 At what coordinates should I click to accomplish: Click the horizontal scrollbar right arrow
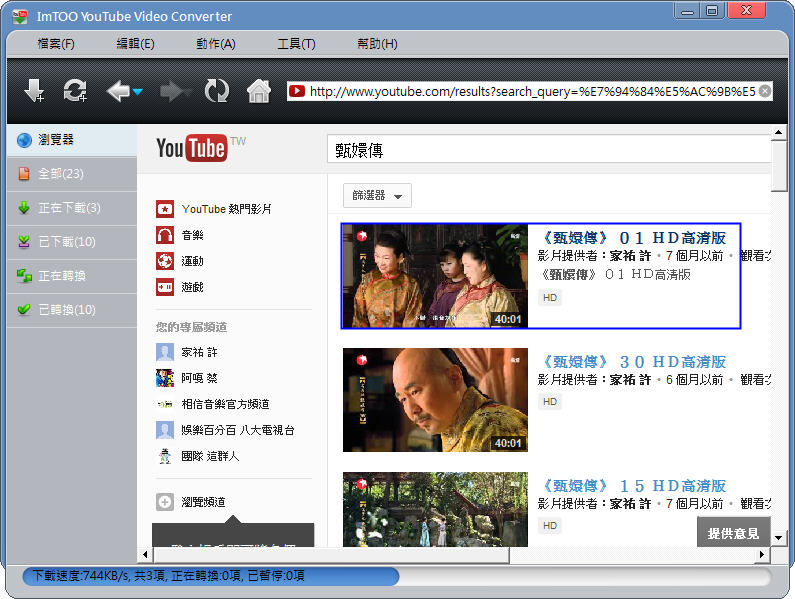[762, 554]
